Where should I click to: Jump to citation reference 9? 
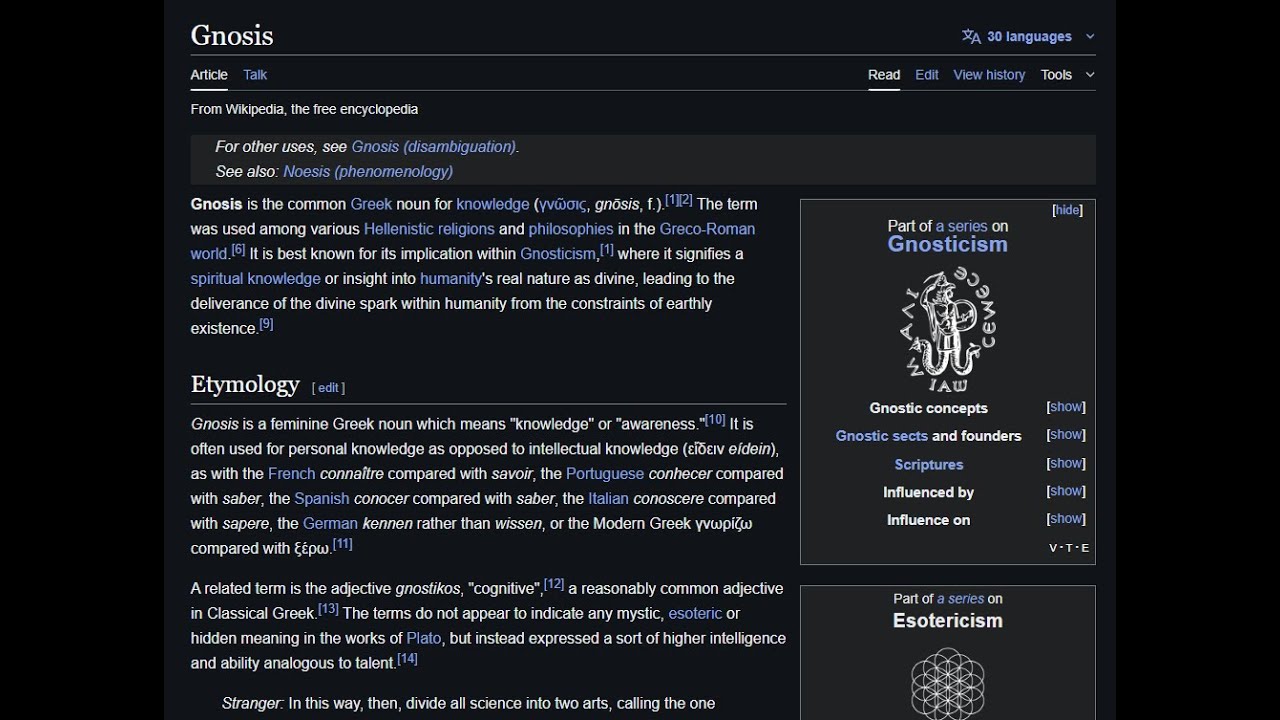click(x=266, y=325)
